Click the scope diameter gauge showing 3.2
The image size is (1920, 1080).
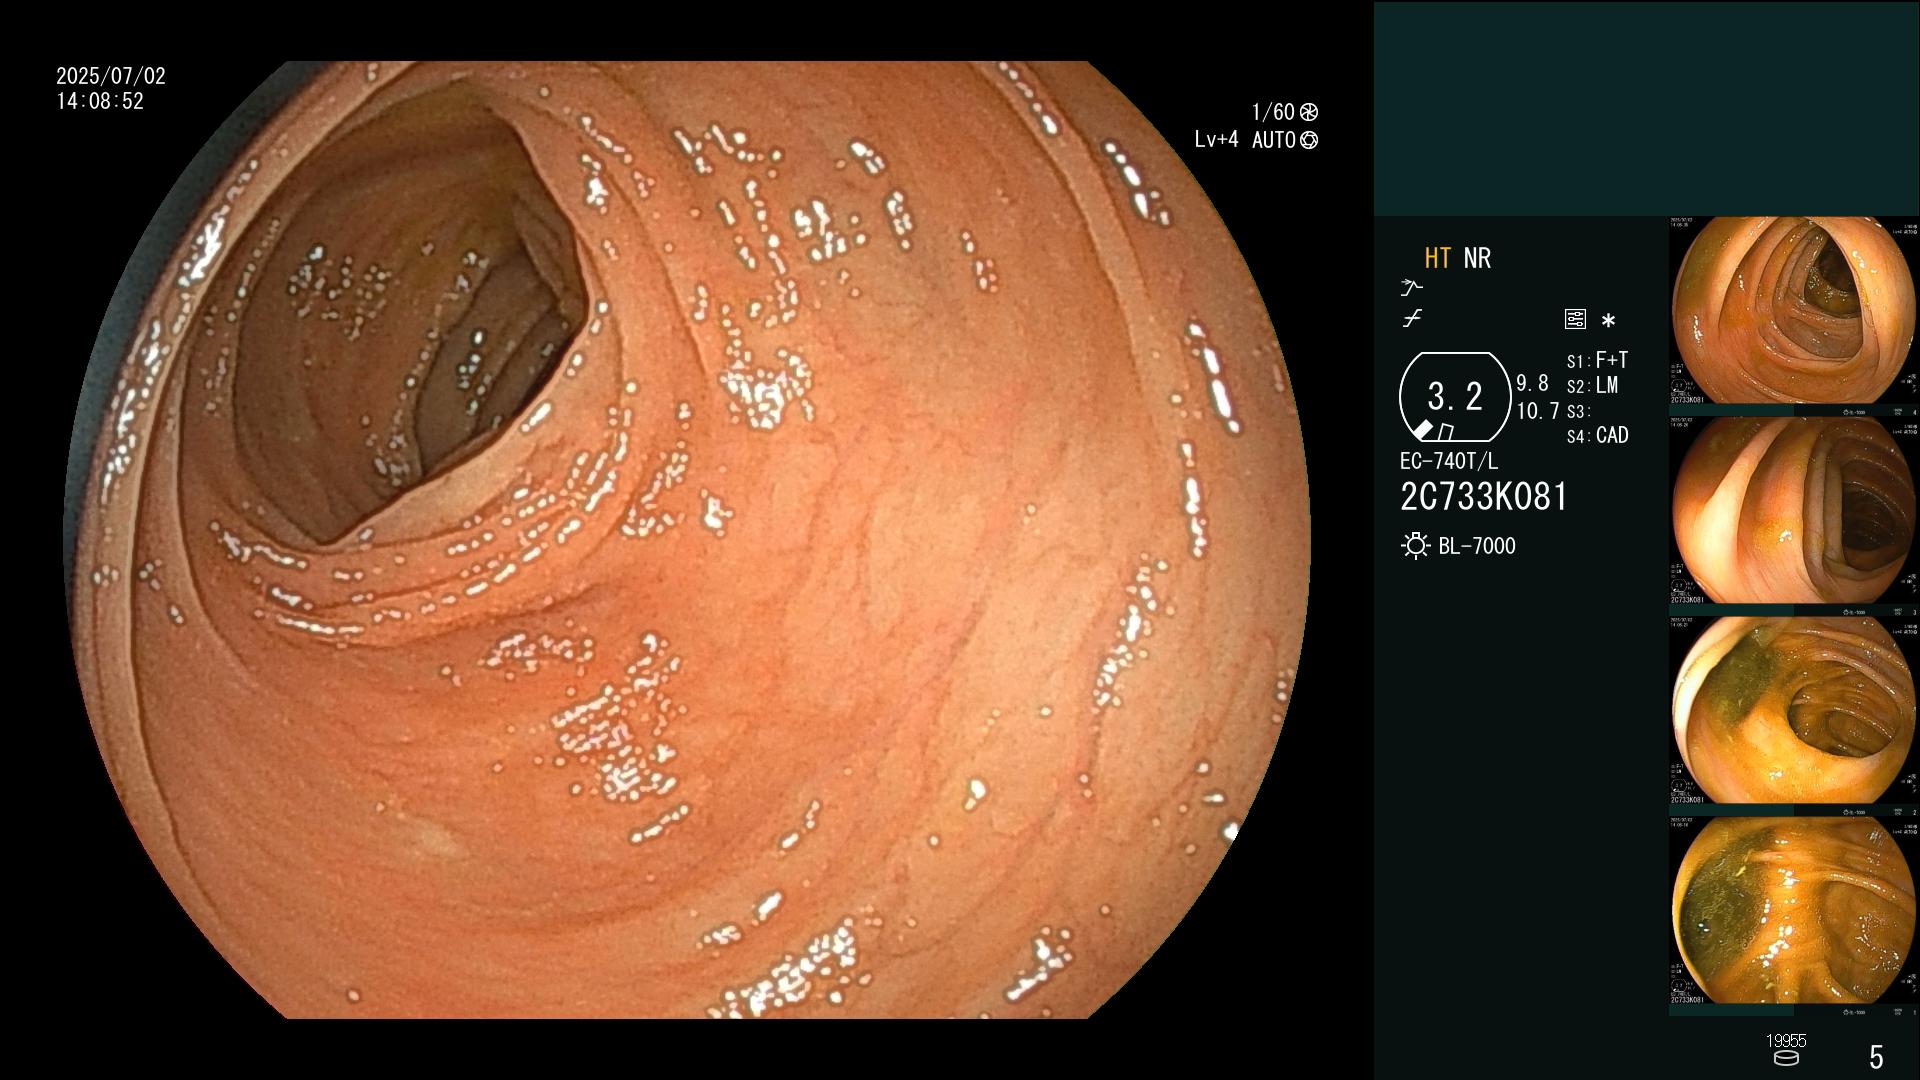click(1454, 397)
